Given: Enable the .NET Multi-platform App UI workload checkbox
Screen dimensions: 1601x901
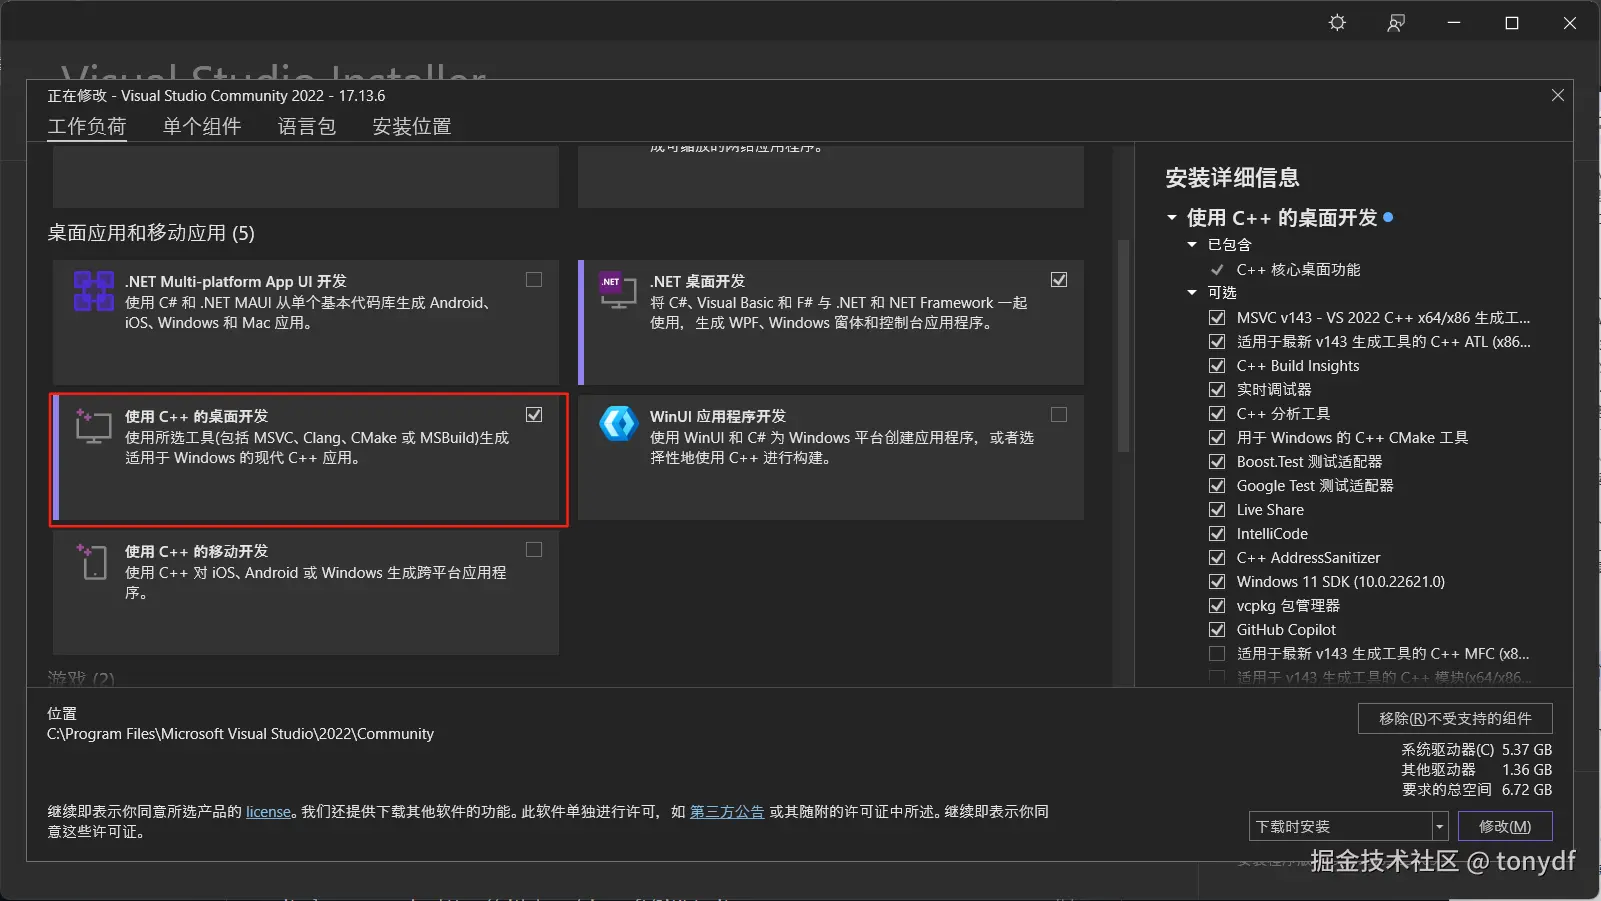Looking at the screenshot, I should (534, 280).
